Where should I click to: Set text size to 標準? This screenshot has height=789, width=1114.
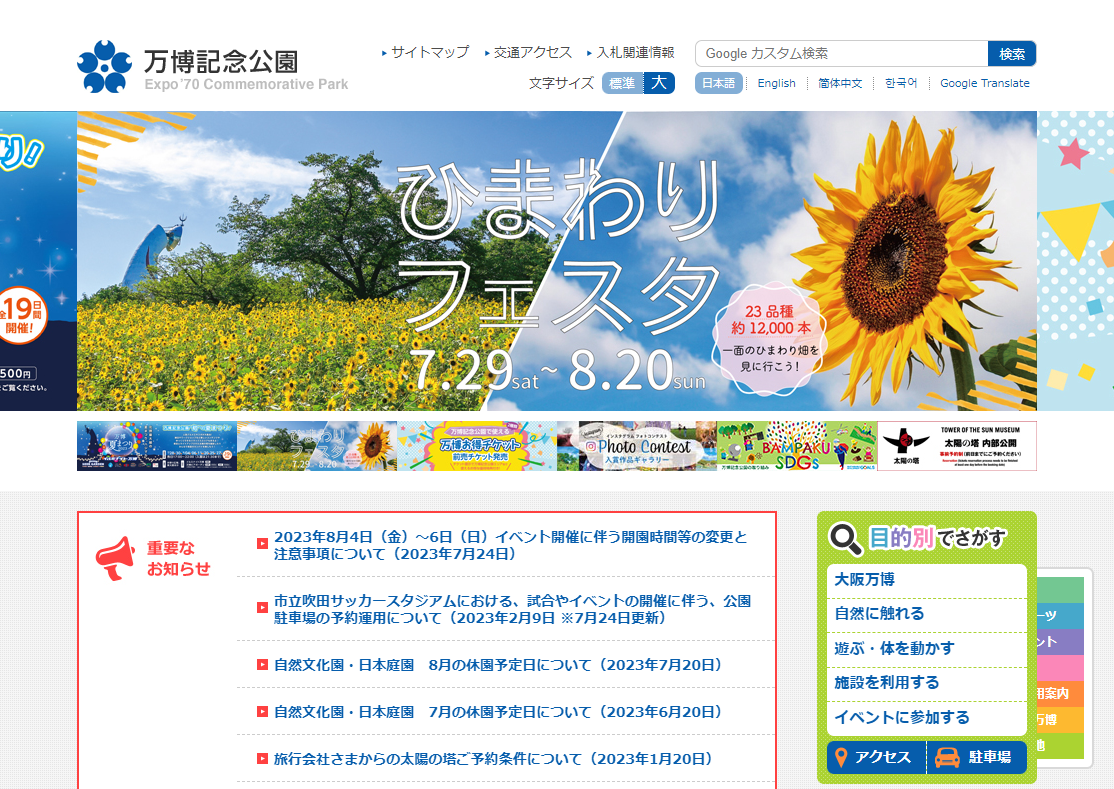point(622,83)
